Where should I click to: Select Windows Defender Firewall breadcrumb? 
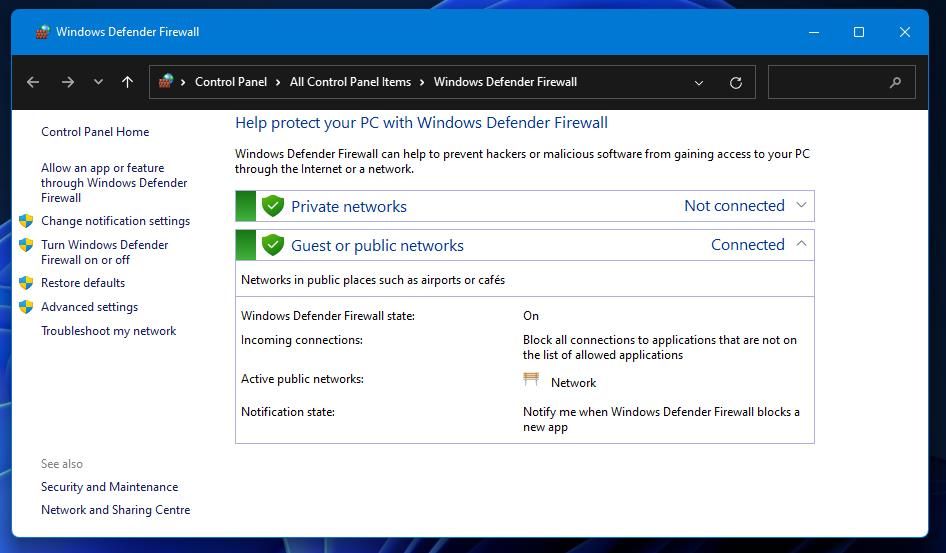pyautogui.click(x=505, y=82)
